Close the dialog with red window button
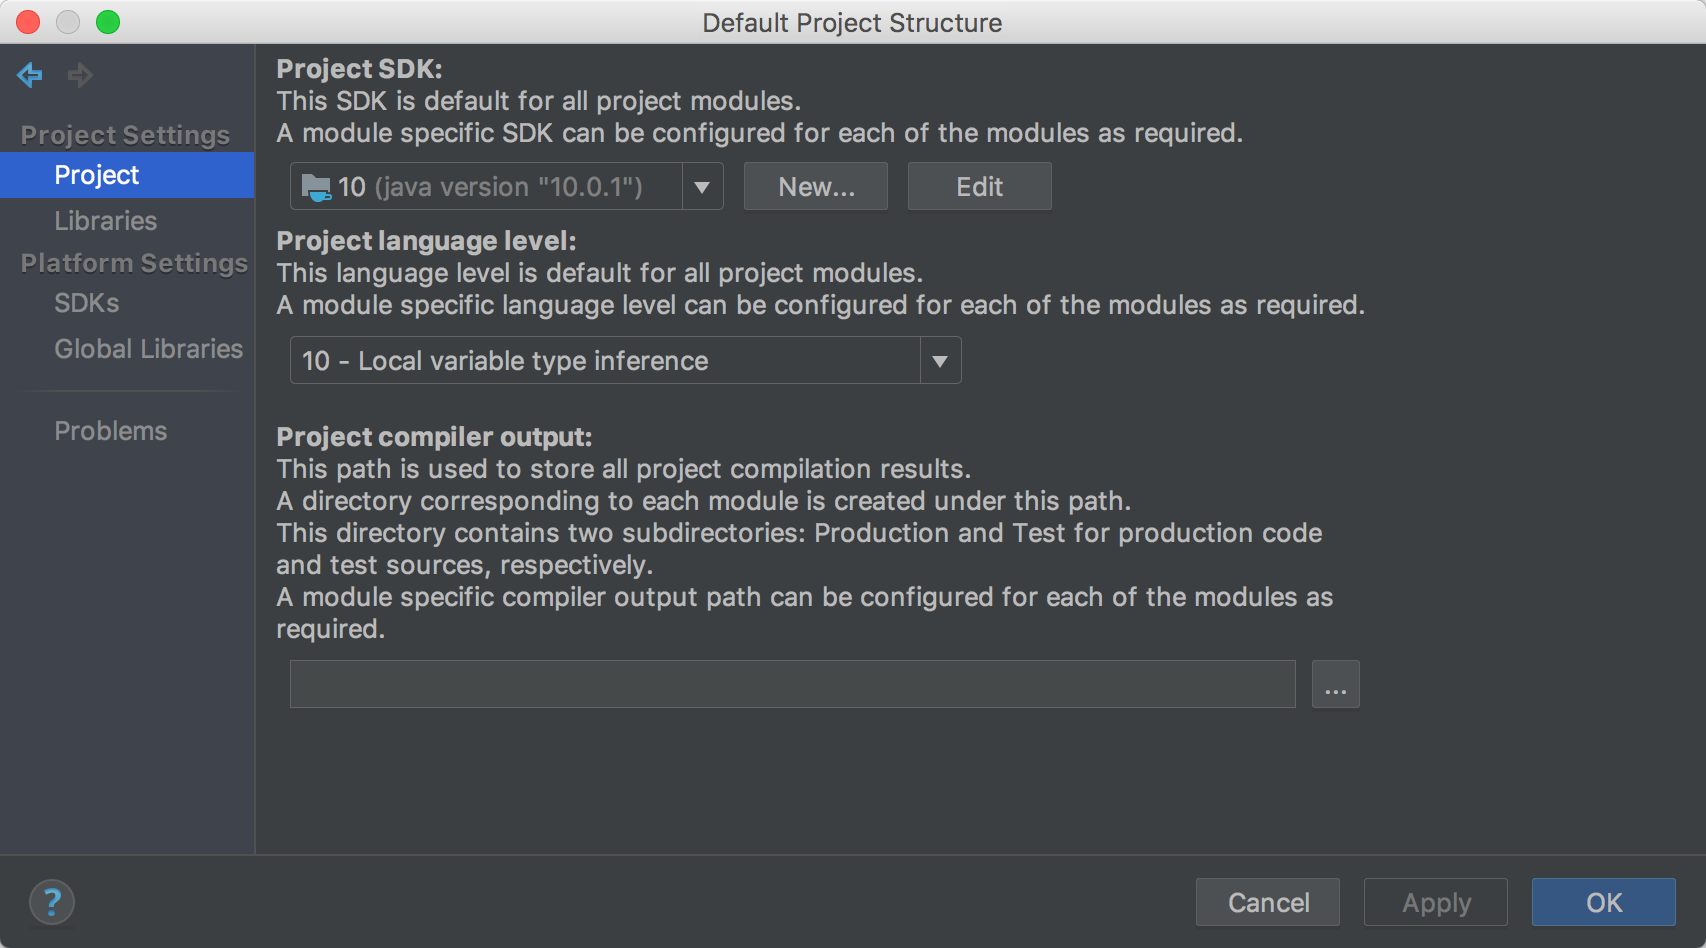Screen dimensions: 1706x948 point(28,22)
